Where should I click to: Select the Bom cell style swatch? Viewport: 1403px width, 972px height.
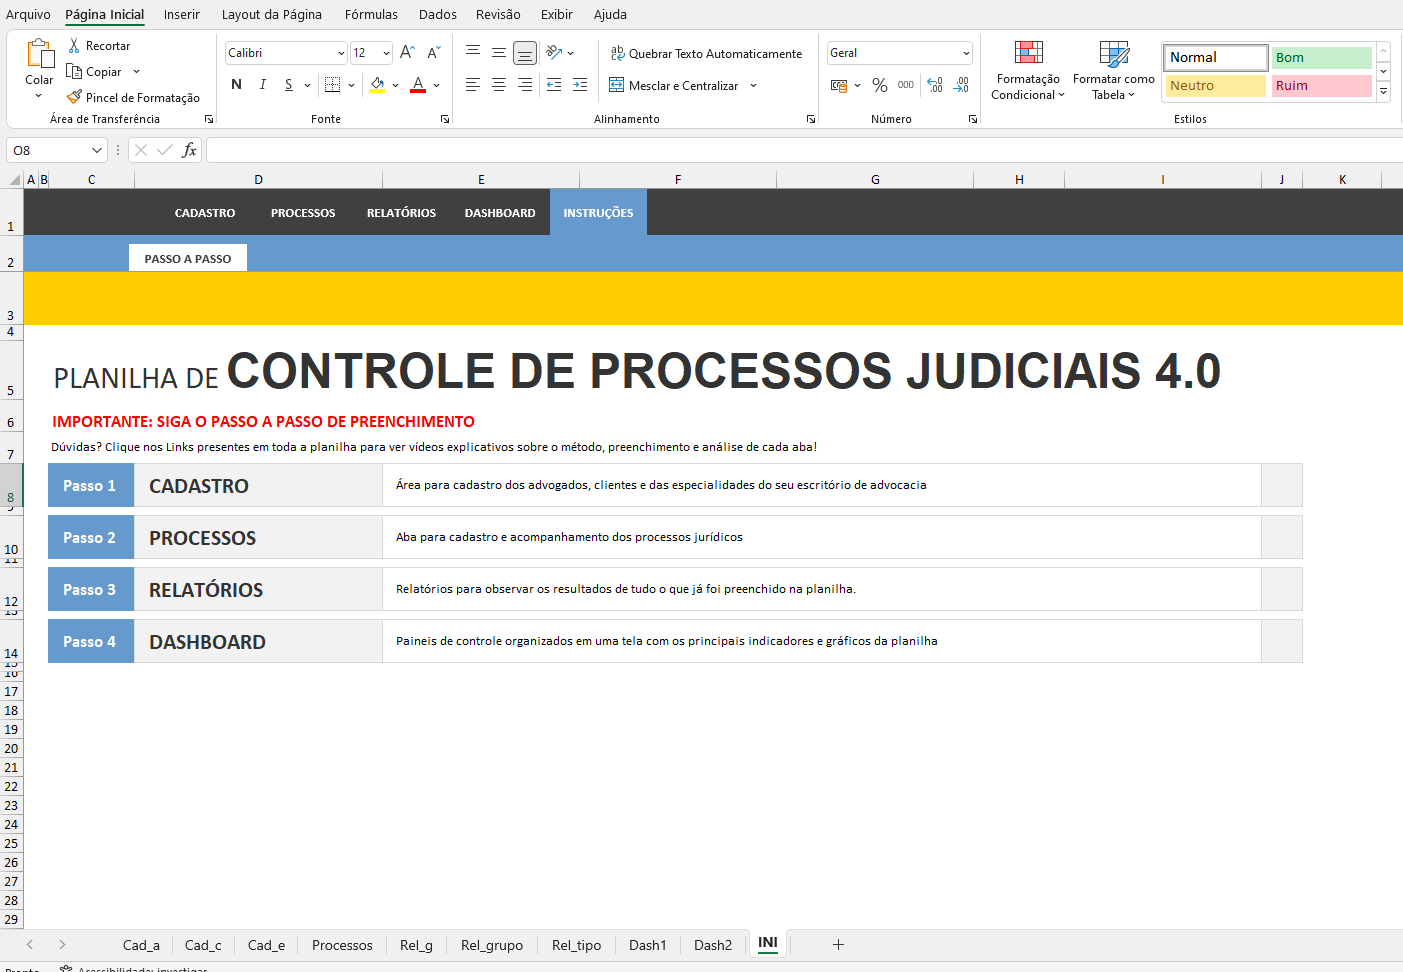click(1320, 58)
